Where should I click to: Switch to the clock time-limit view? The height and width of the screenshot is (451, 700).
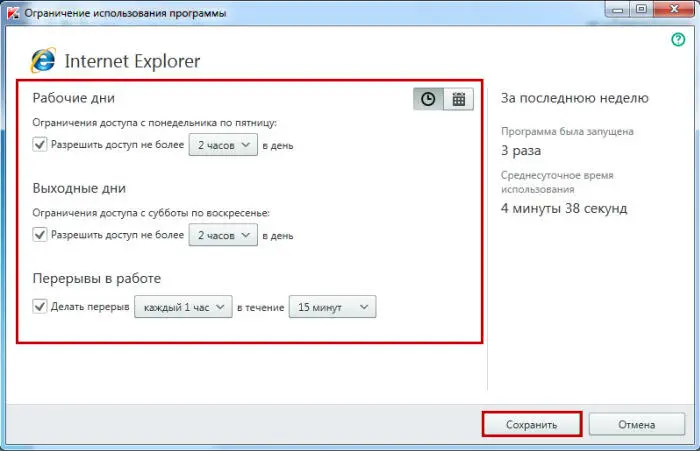point(428,99)
